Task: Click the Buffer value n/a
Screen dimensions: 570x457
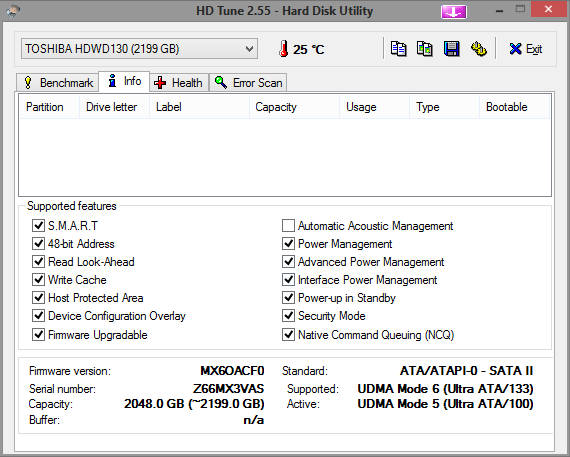Action: [x=254, y=420]
